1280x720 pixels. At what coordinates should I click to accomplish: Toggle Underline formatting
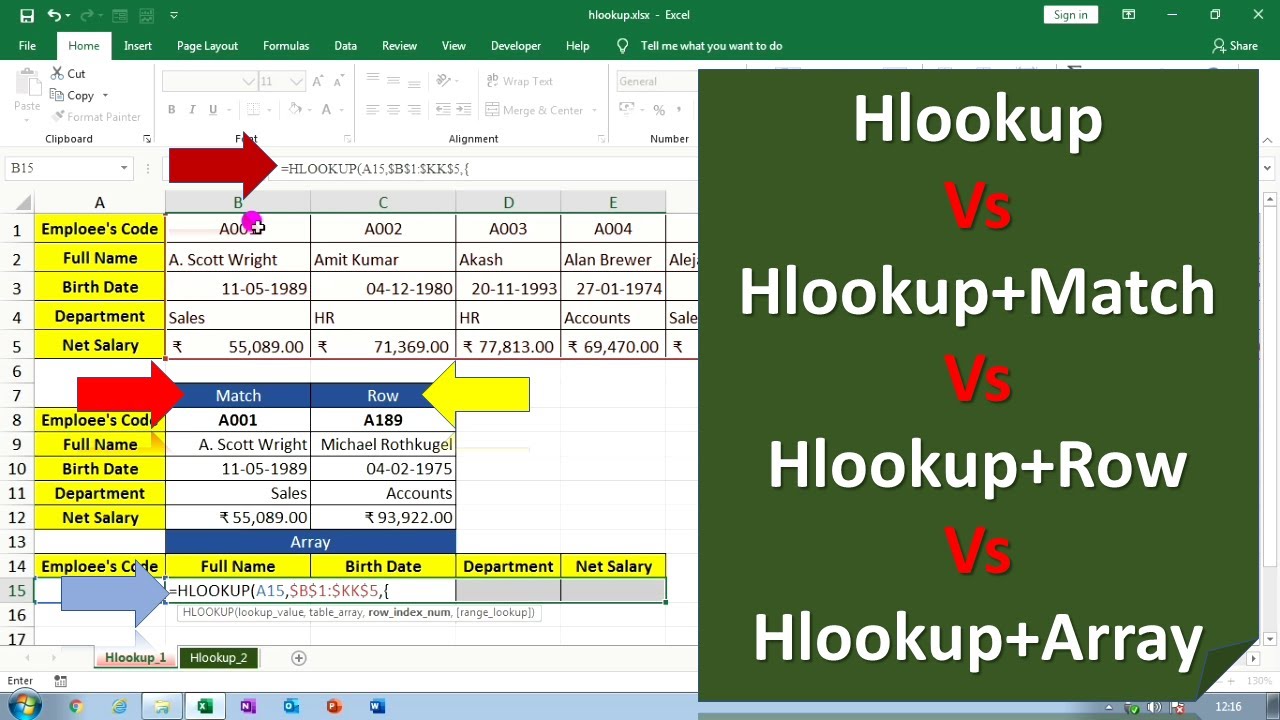pos(213,110)
